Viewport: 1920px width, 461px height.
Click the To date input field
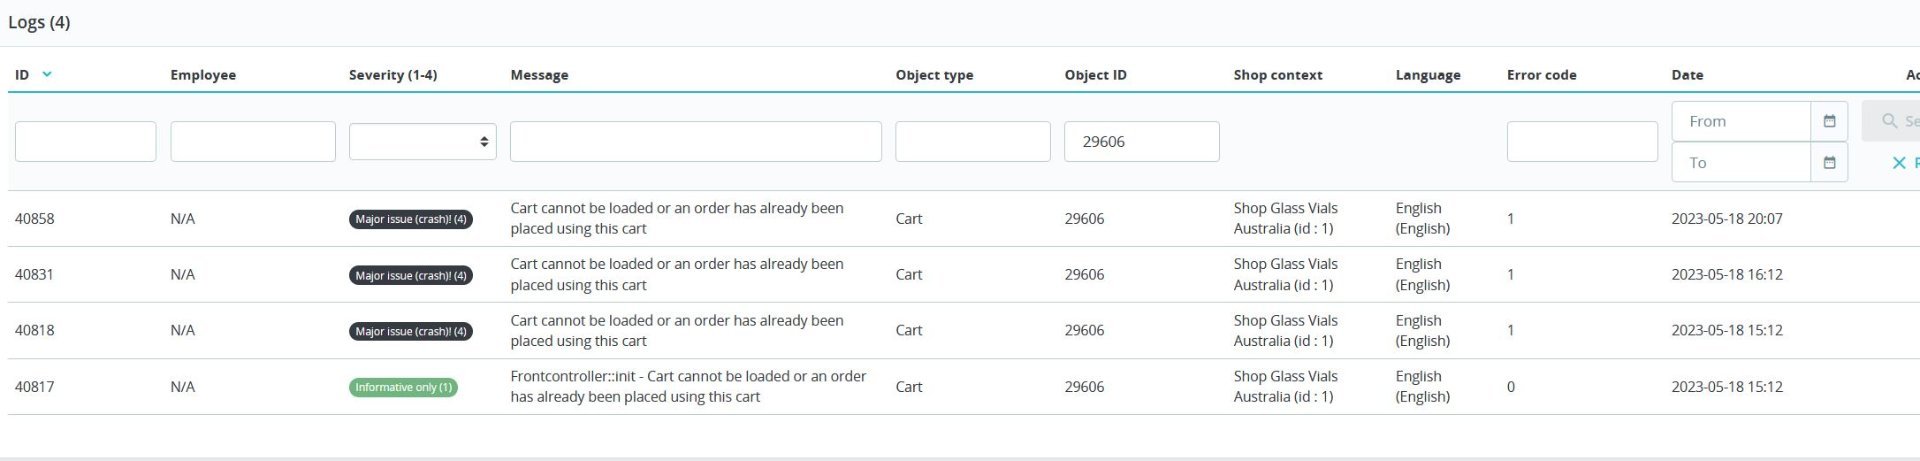click(x=1740, y=162)
